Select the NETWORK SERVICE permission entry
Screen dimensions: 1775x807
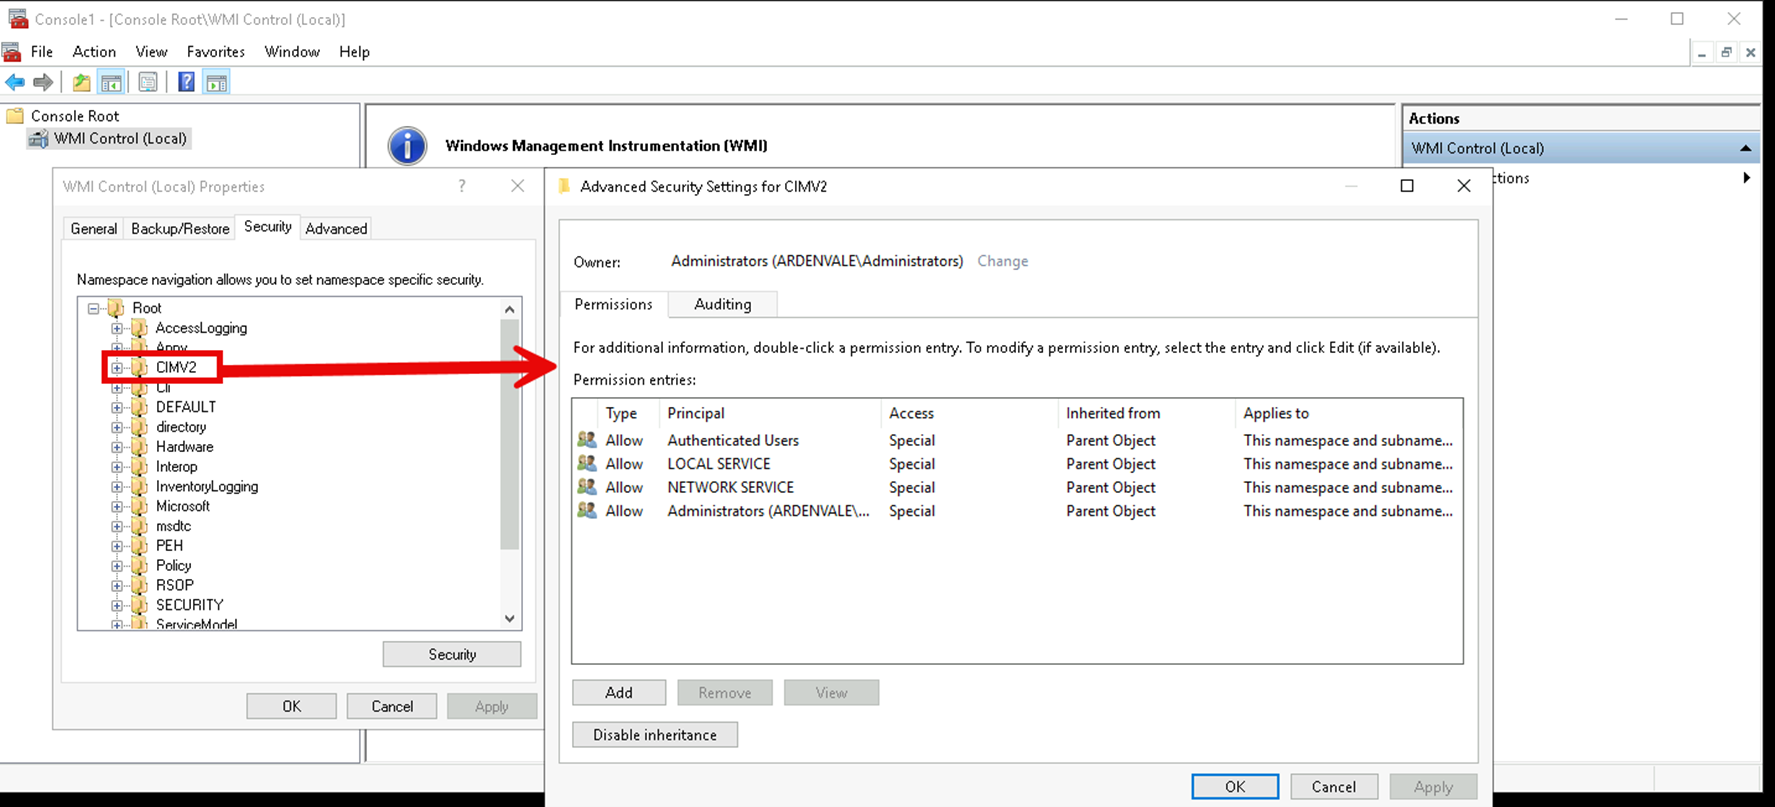click(730, 487)
